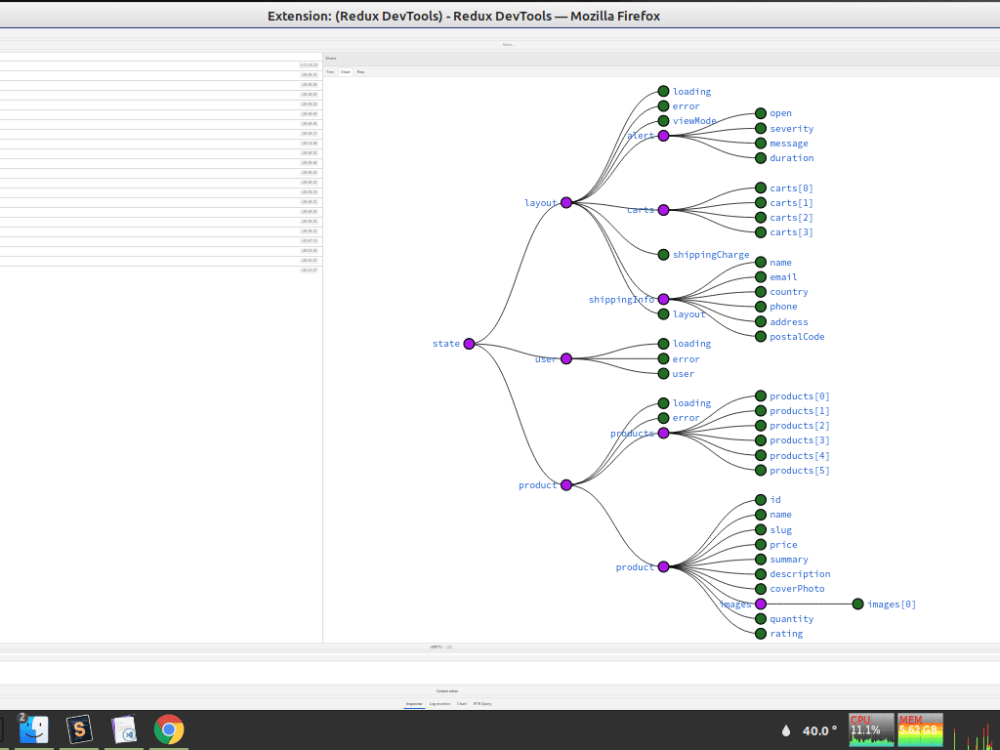1000x750 pixels.
Task: Select the coverPhoto node
Action: [x=760, y=589]
